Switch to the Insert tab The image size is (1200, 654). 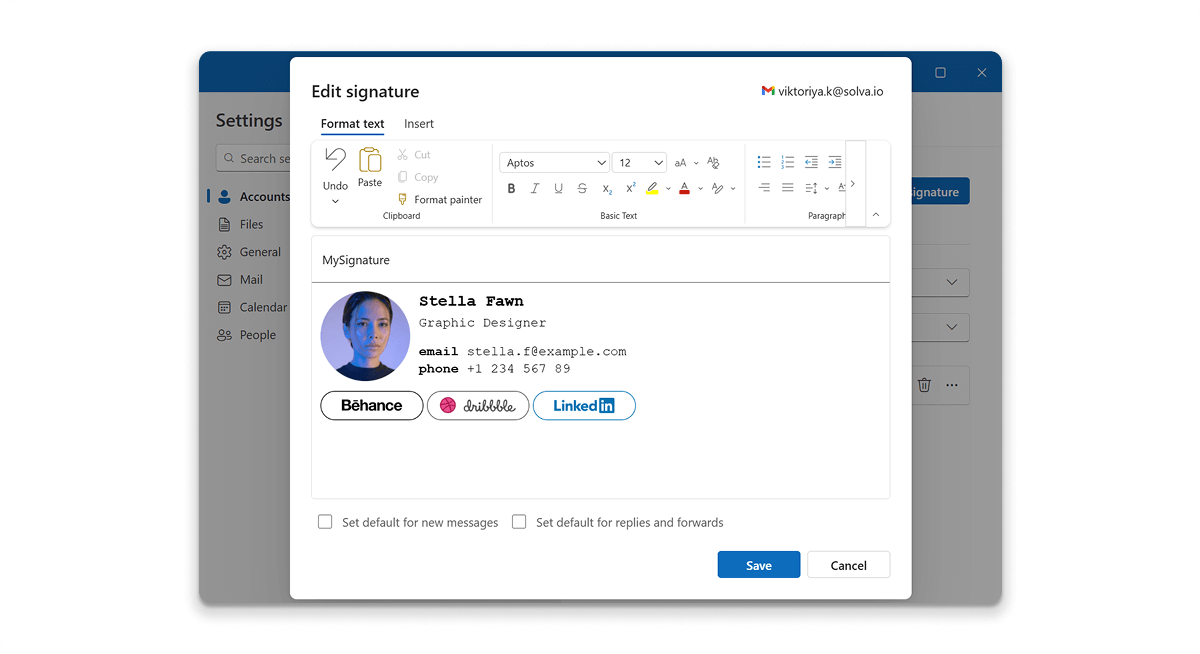(418, 123)
